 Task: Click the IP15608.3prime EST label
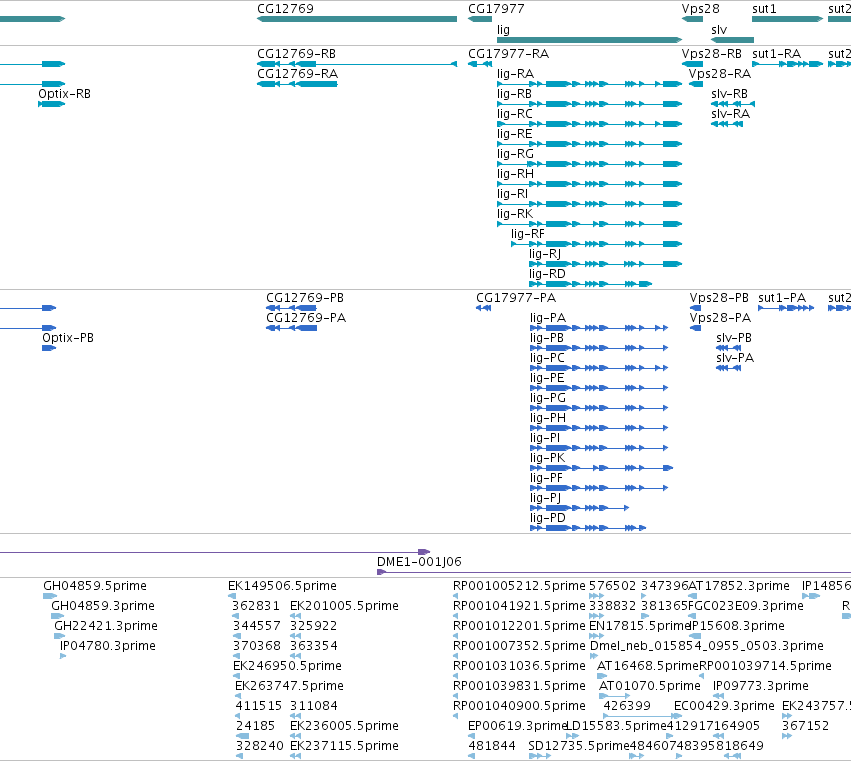(738, 626)
